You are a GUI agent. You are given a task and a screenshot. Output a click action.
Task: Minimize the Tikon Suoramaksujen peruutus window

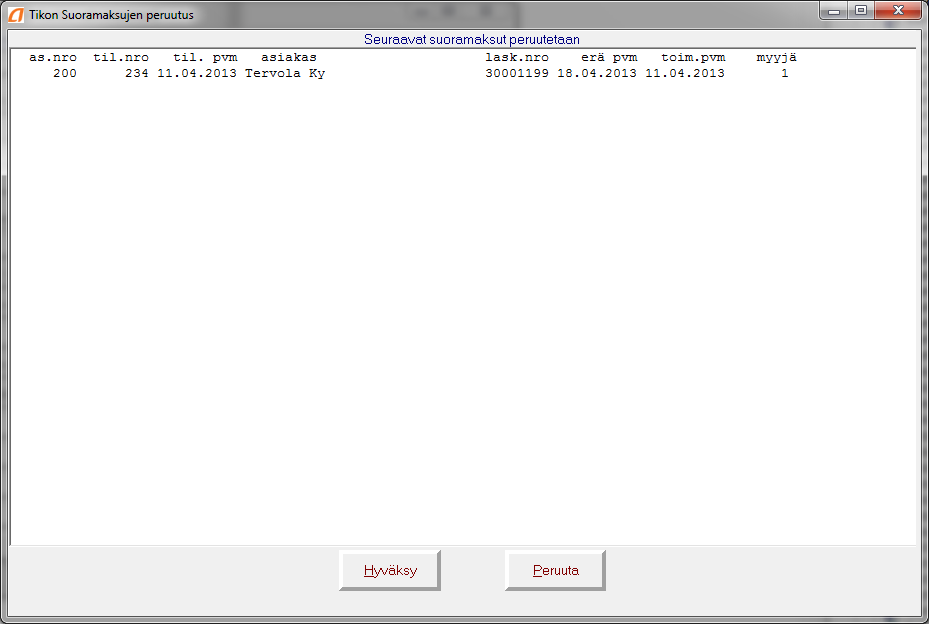[834, 11]
